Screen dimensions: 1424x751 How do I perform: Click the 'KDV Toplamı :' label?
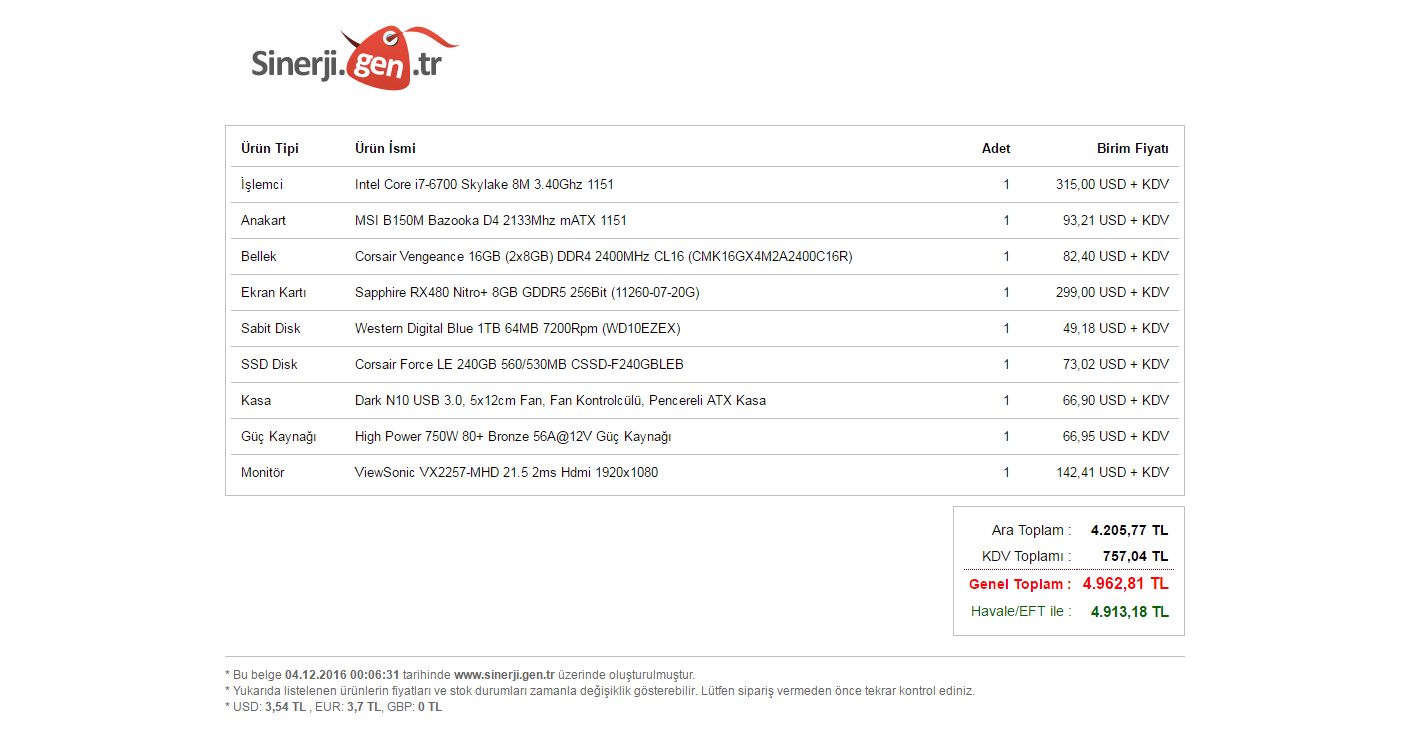point(1027,557)
